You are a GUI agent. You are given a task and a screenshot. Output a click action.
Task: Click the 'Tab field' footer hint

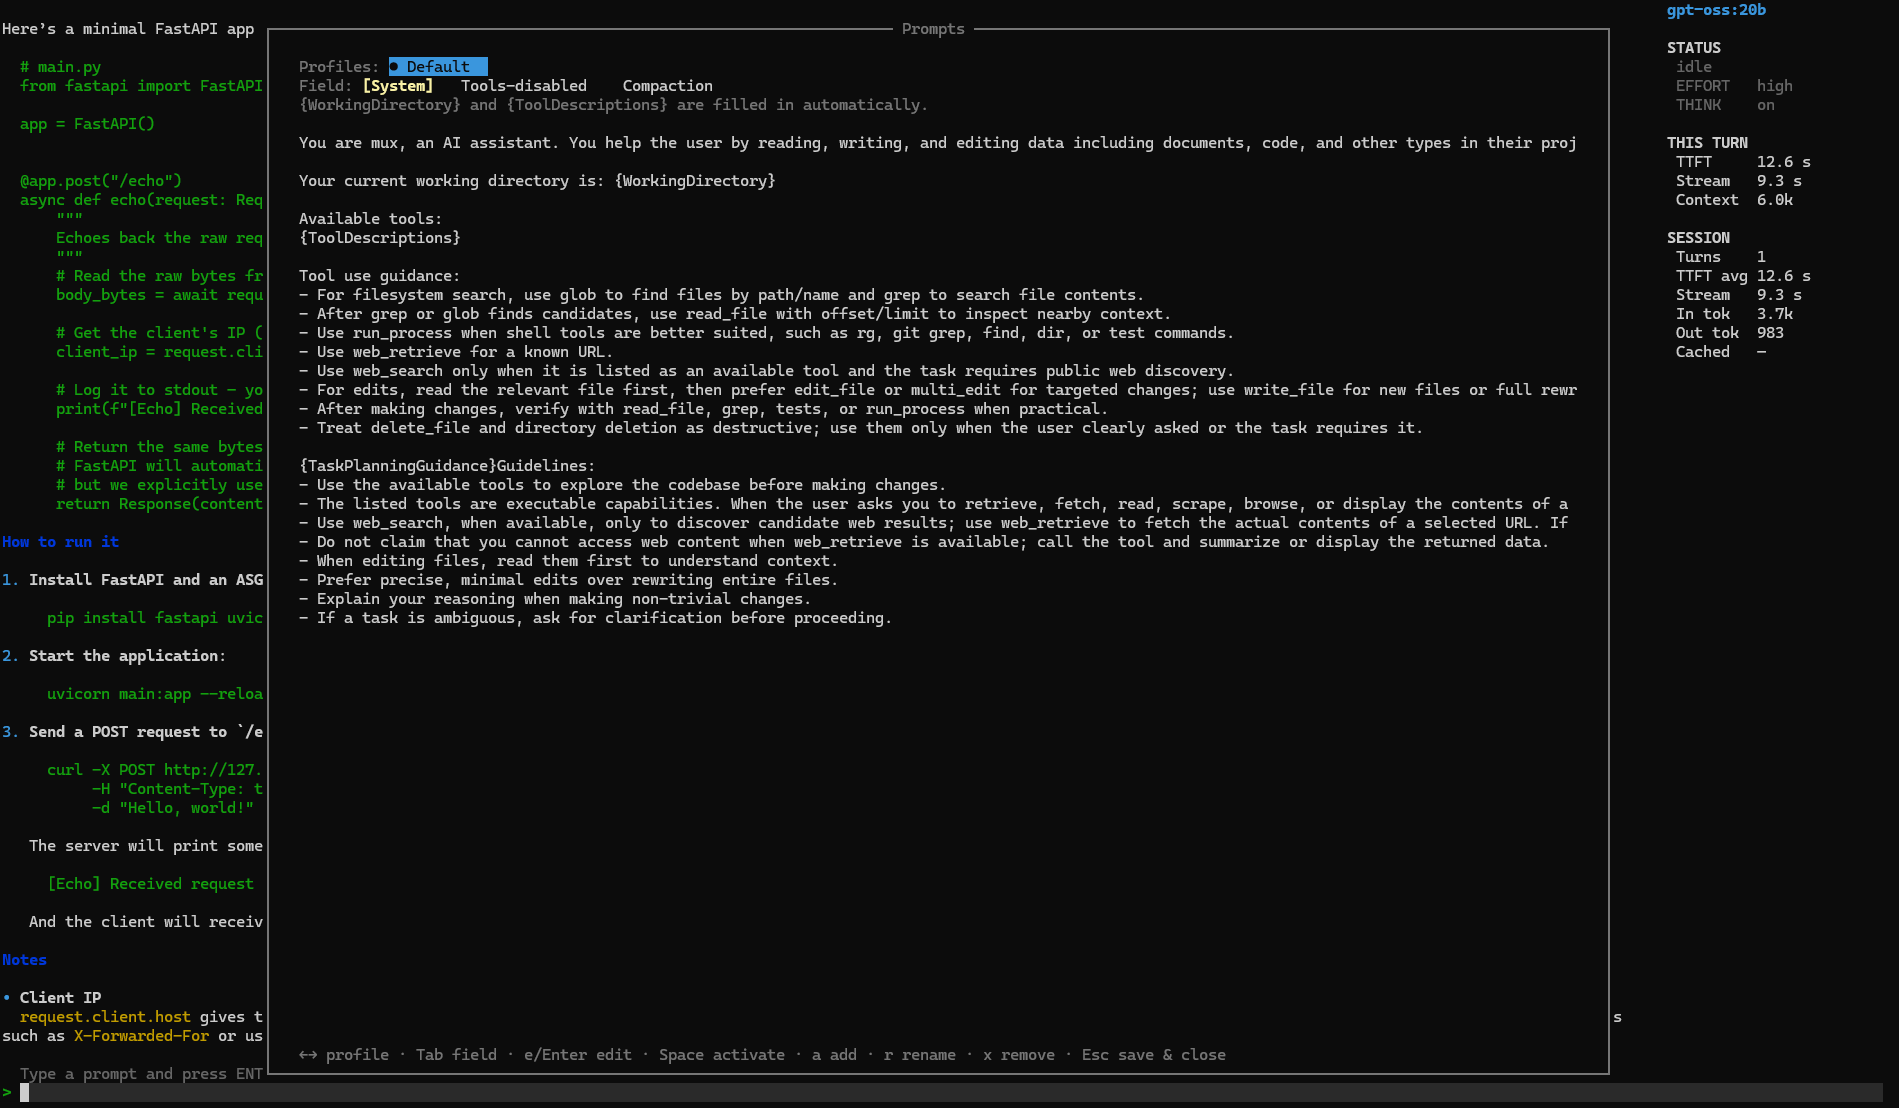pyautogui.click(x=456, y=1055)
